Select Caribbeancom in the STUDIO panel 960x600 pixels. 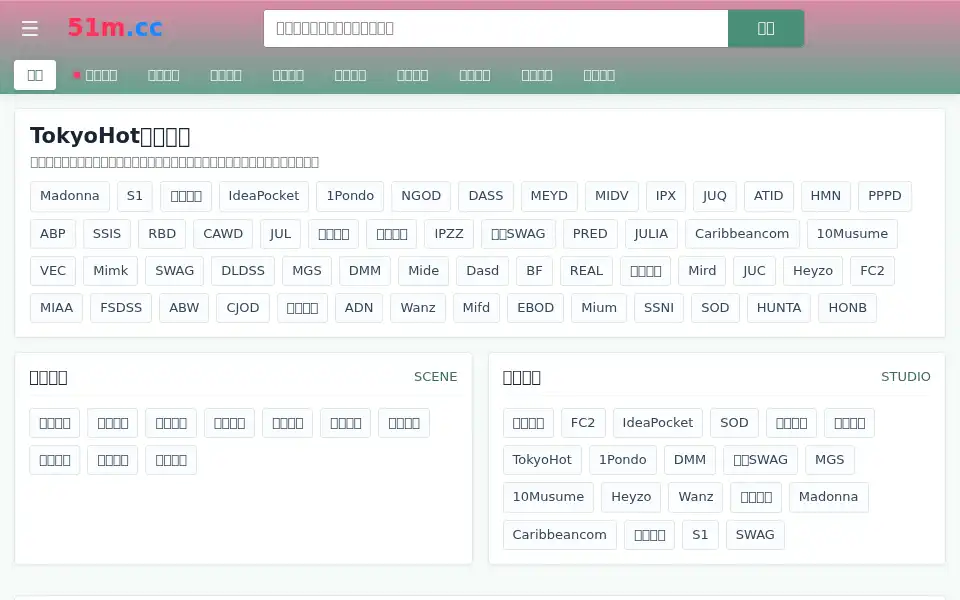(560, 535)
